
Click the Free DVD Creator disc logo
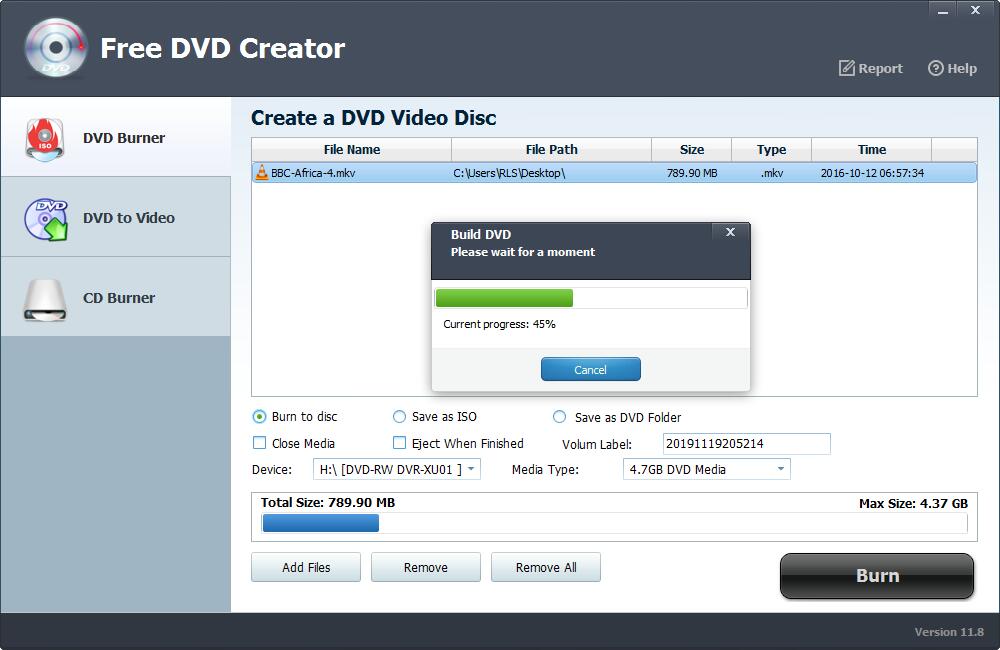tap(55, 48)
